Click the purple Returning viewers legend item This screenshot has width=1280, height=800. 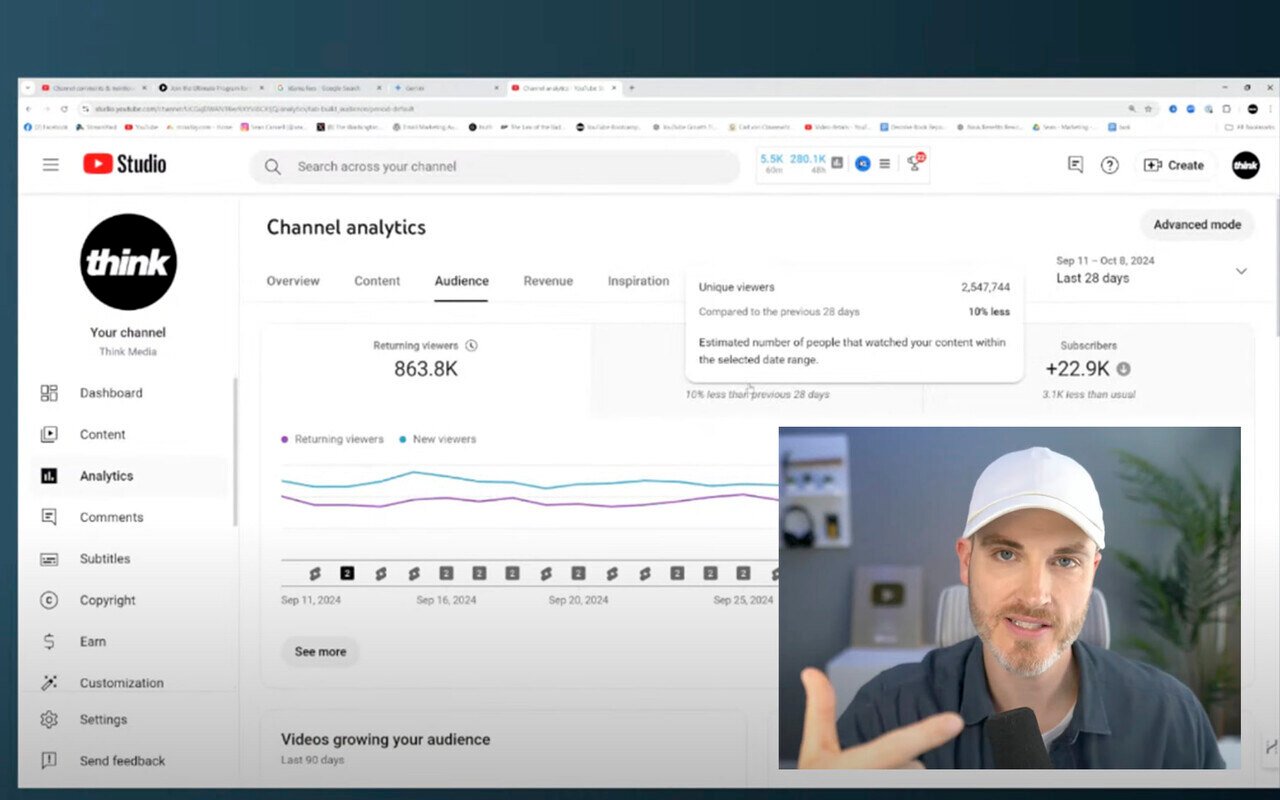click(332, 439)
